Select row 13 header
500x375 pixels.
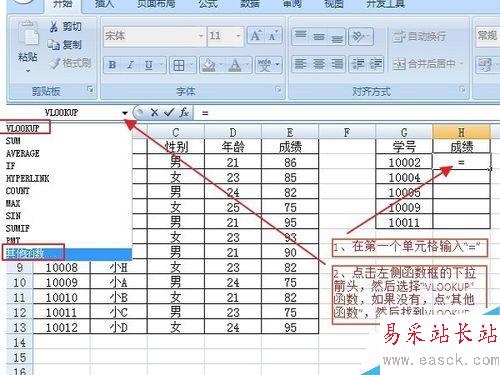[20, 327]
